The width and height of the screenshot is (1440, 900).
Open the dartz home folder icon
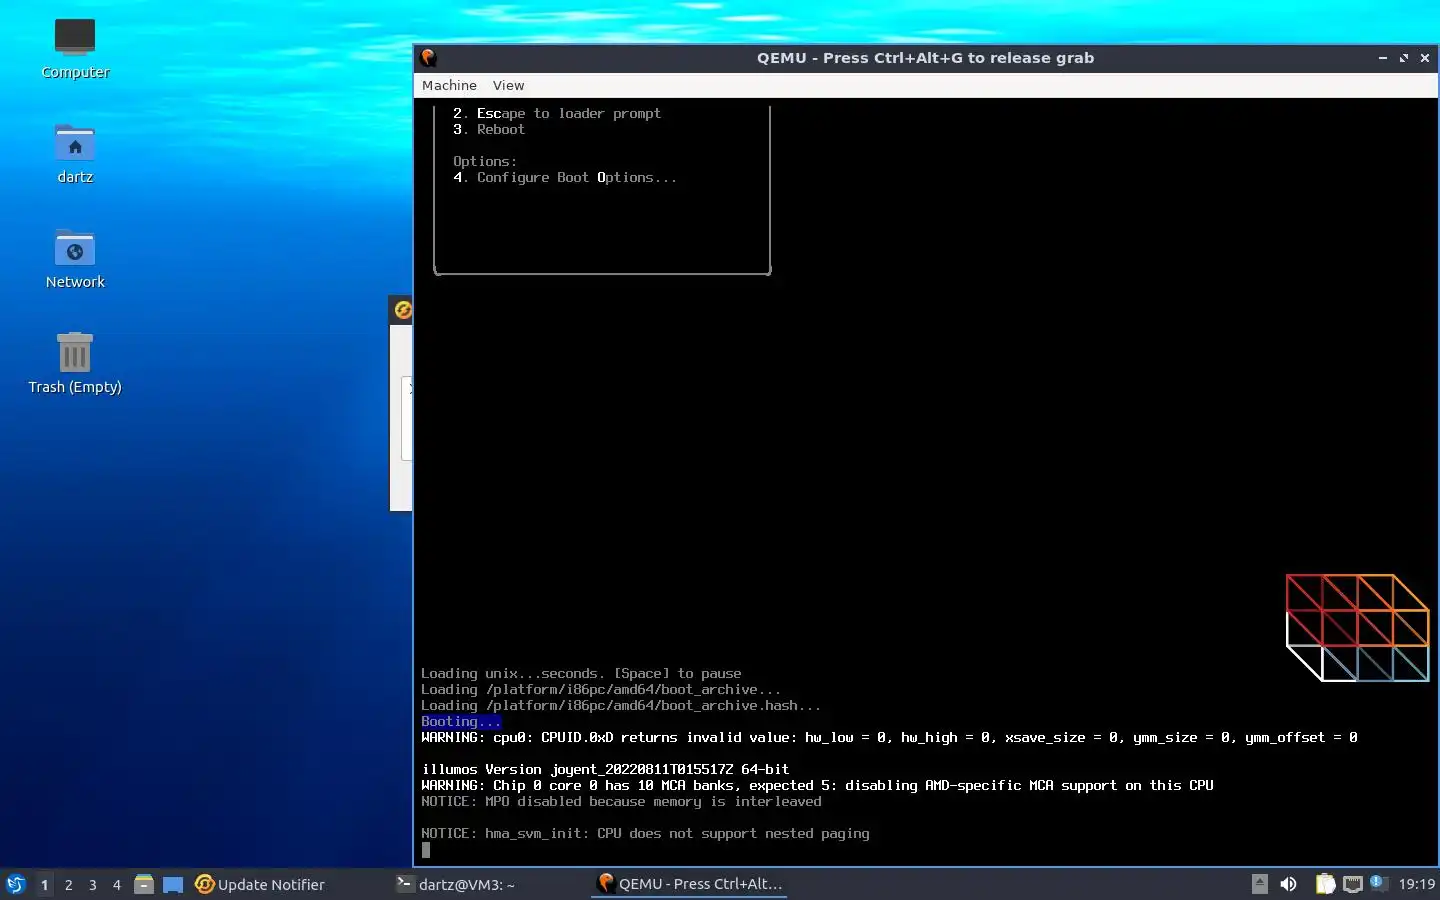(x=75, y=154)
